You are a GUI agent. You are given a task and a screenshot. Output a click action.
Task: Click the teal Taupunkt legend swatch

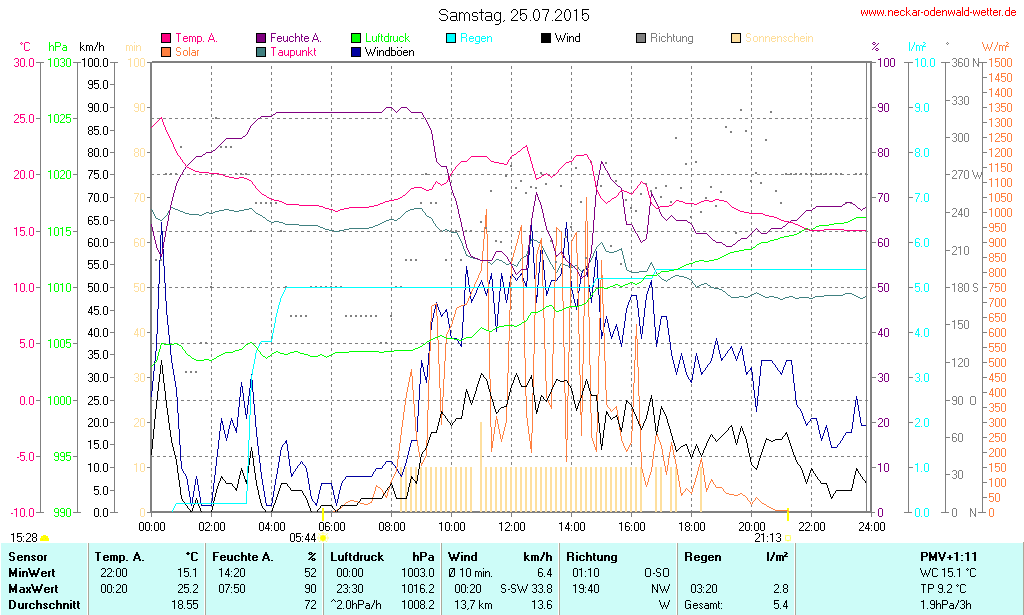point(262,51)
